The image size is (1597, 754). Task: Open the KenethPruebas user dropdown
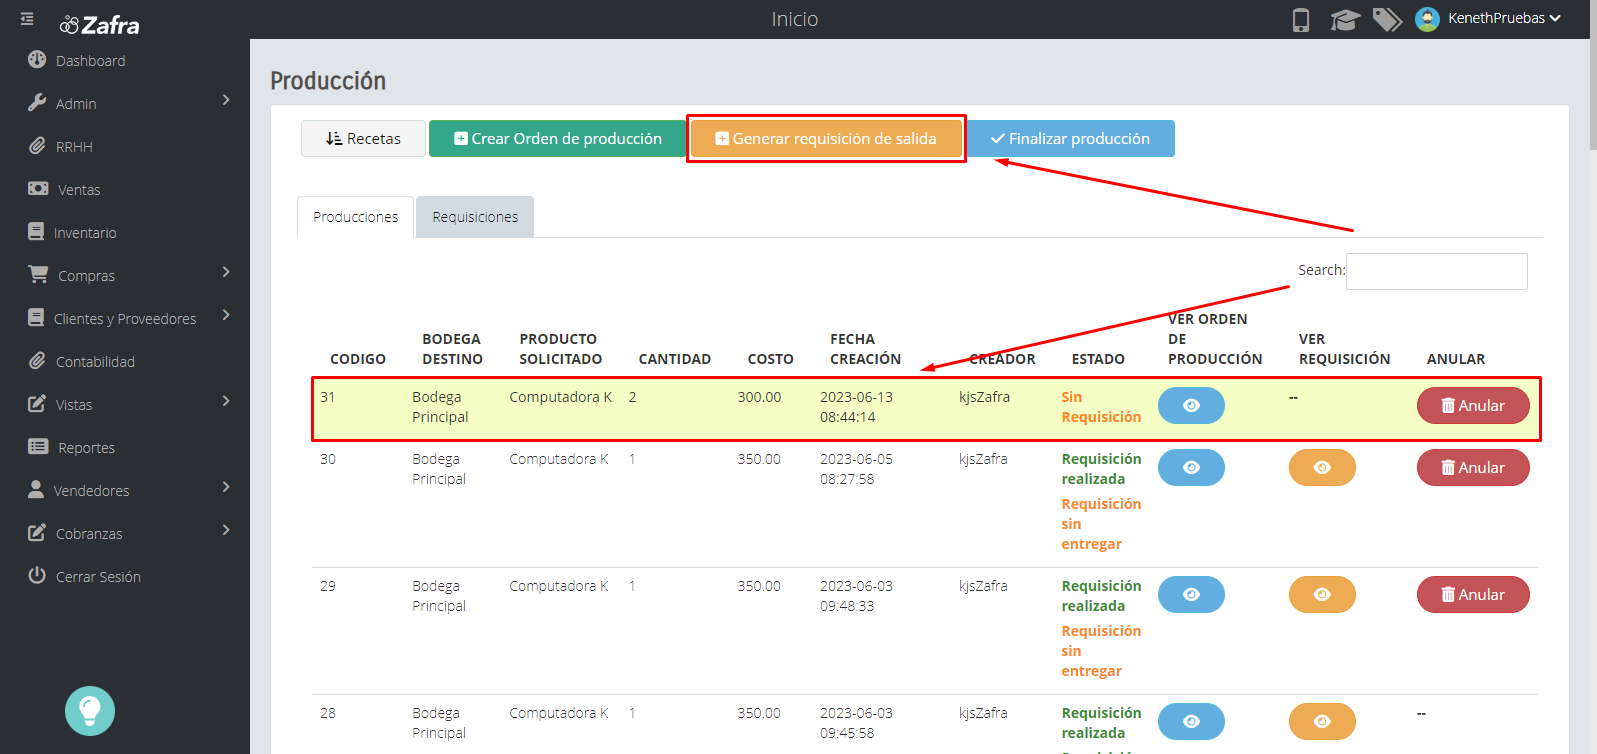(x=1504, y=19)
